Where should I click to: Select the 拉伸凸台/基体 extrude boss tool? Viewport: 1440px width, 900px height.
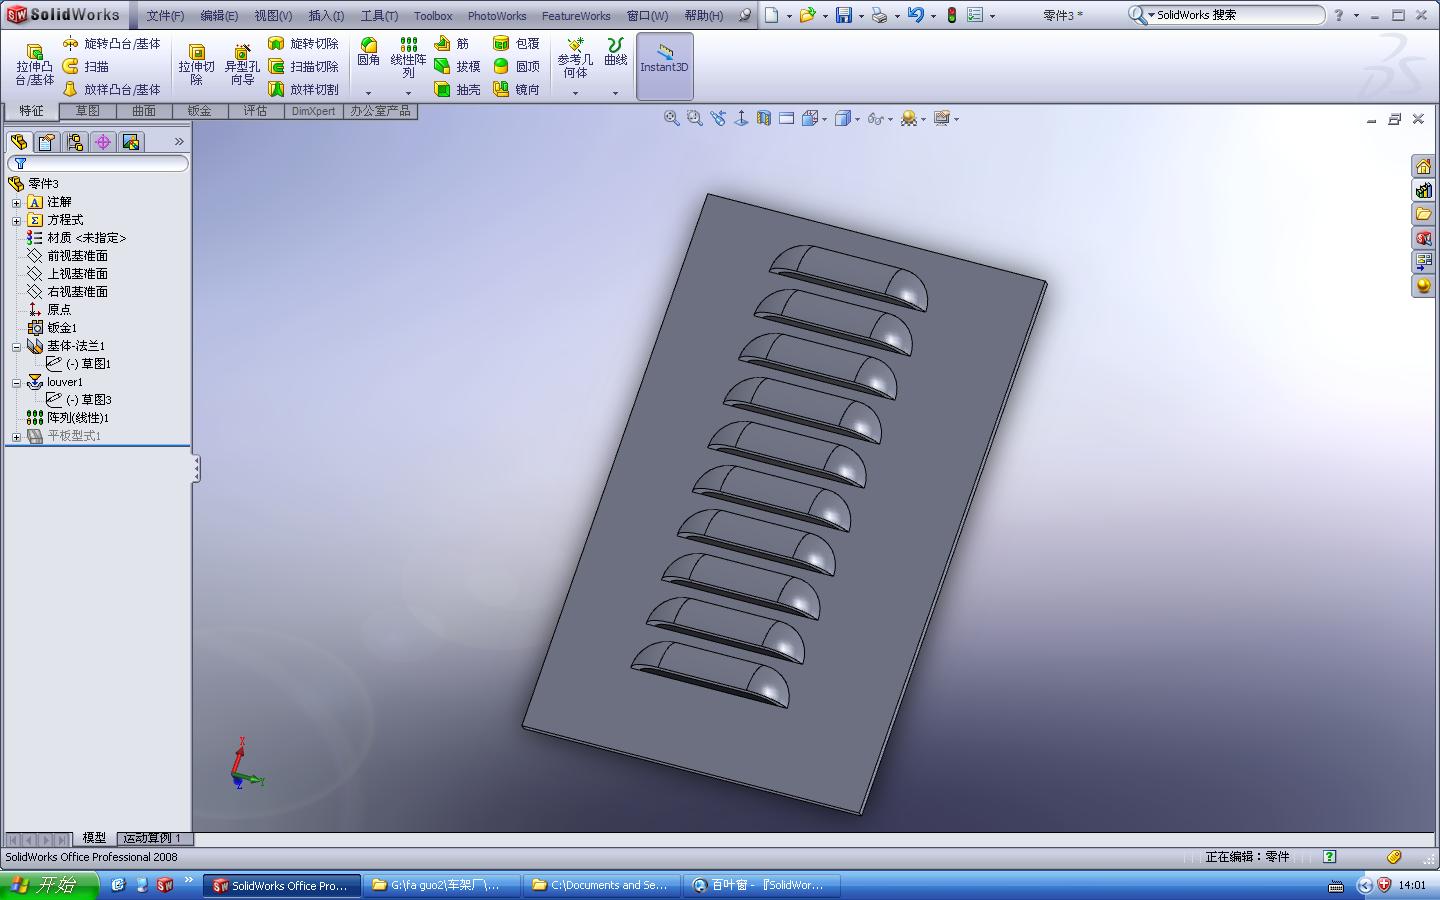34,66
